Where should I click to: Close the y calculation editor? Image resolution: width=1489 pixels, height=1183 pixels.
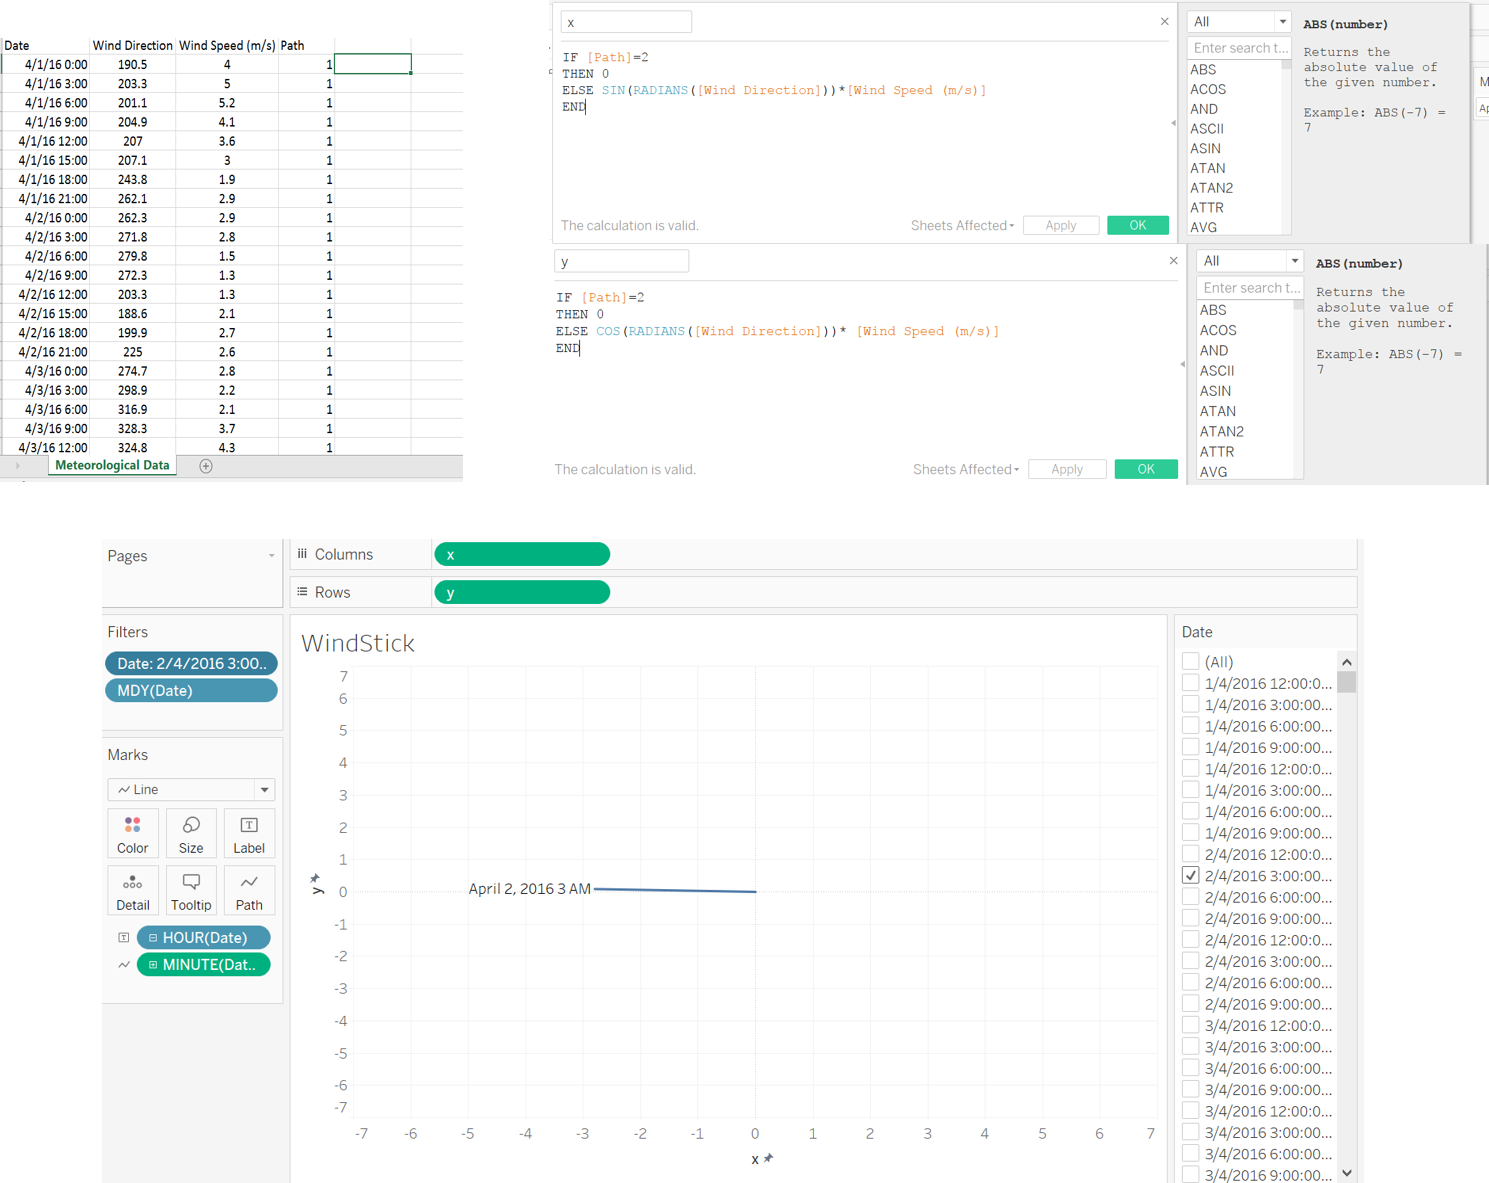click(x=1173, y=261)
